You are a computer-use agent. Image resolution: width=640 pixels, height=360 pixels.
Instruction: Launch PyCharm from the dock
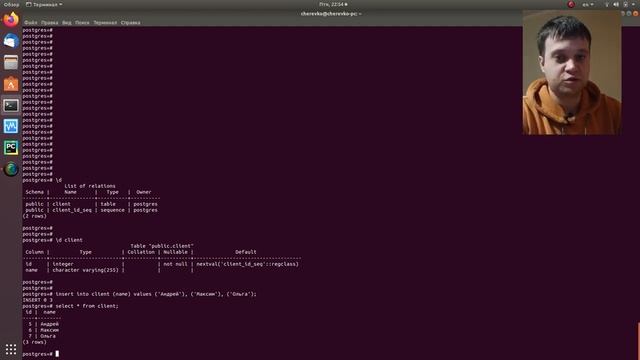coord(11,147)
